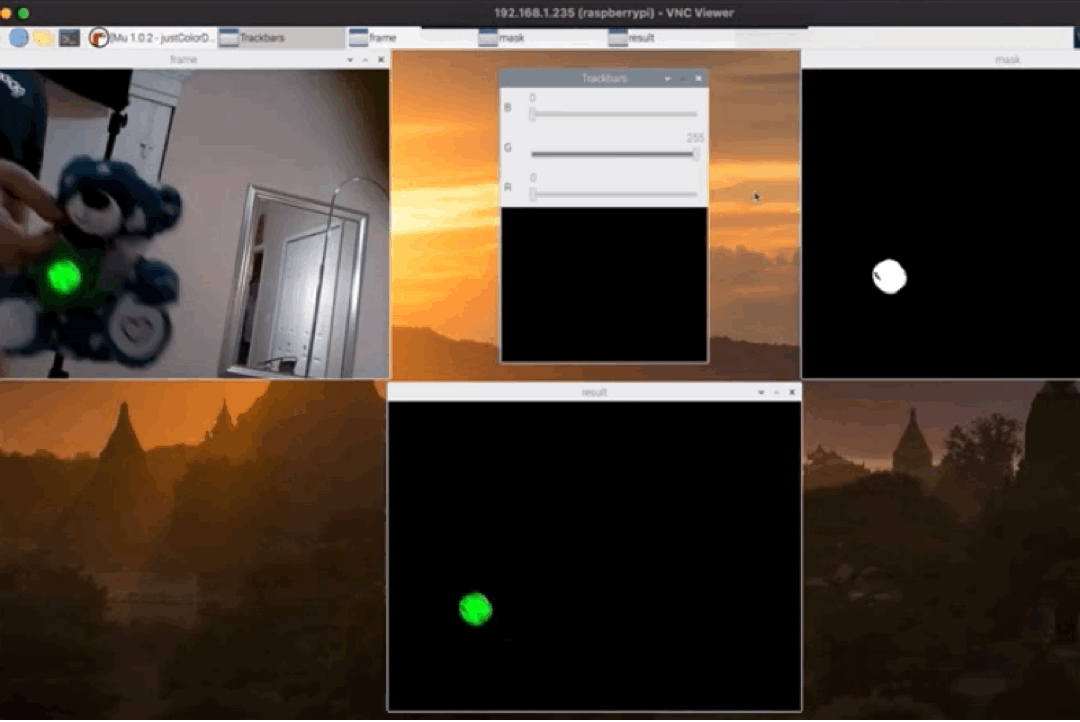Maximize the Trackbars window
Image resolution: width=1080 pixels, height=722 pixels.
[x=683, y=78]
